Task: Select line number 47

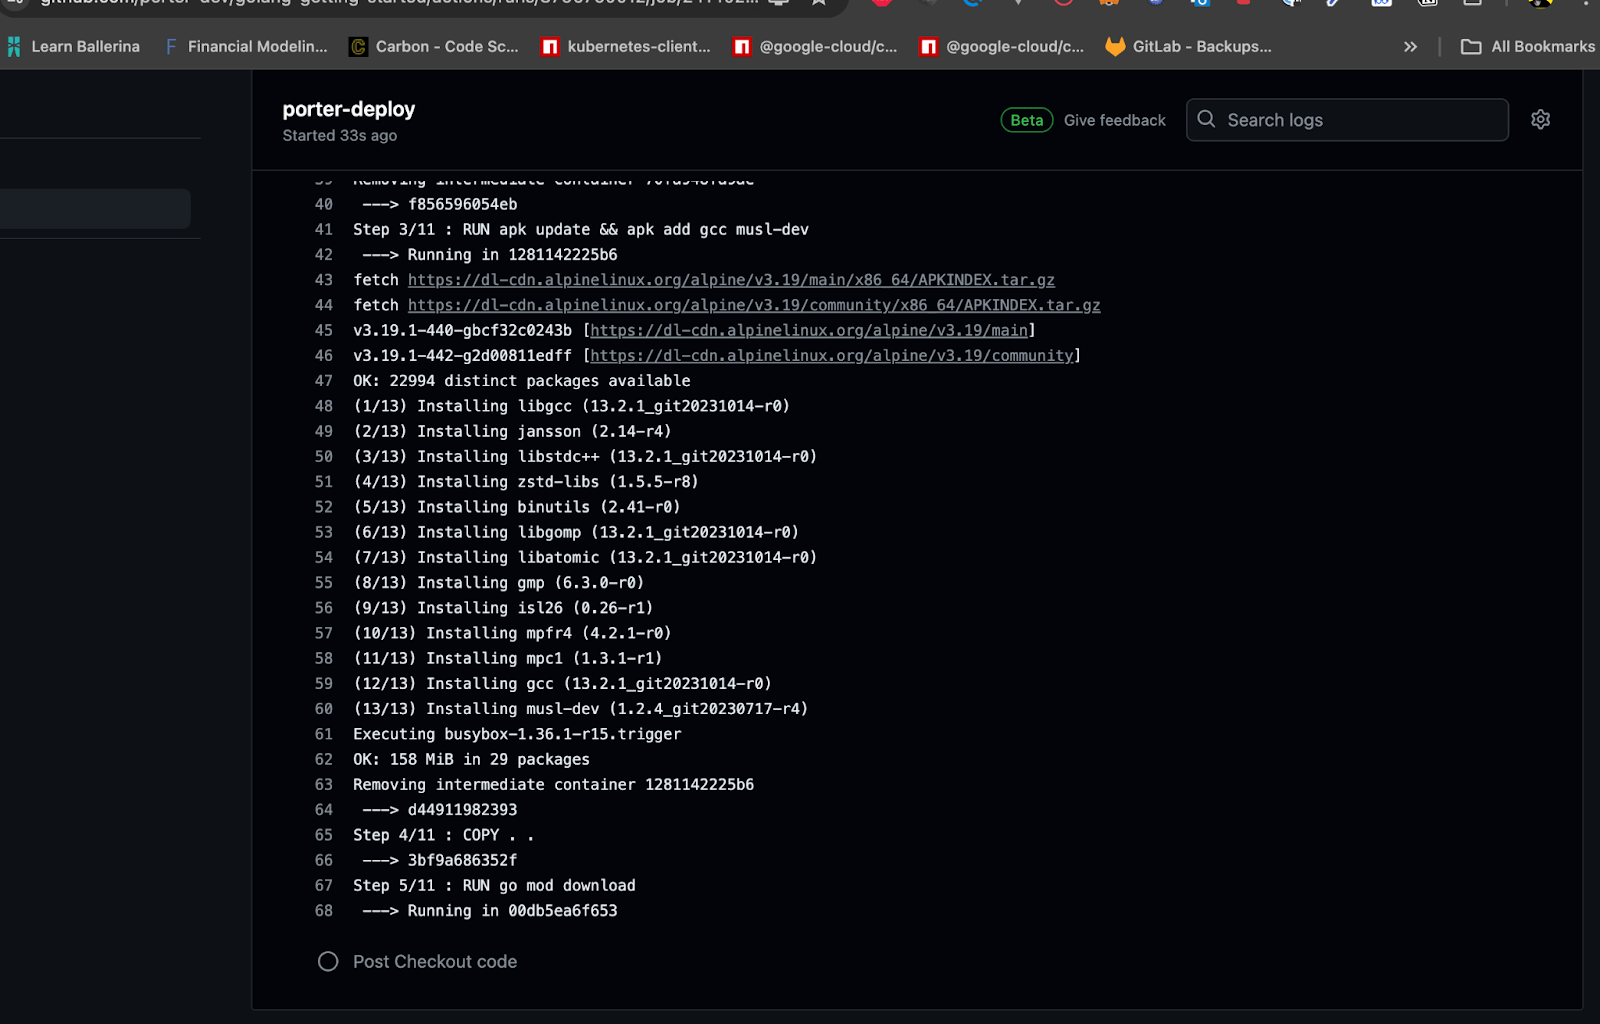Action: tap(324, 381)
